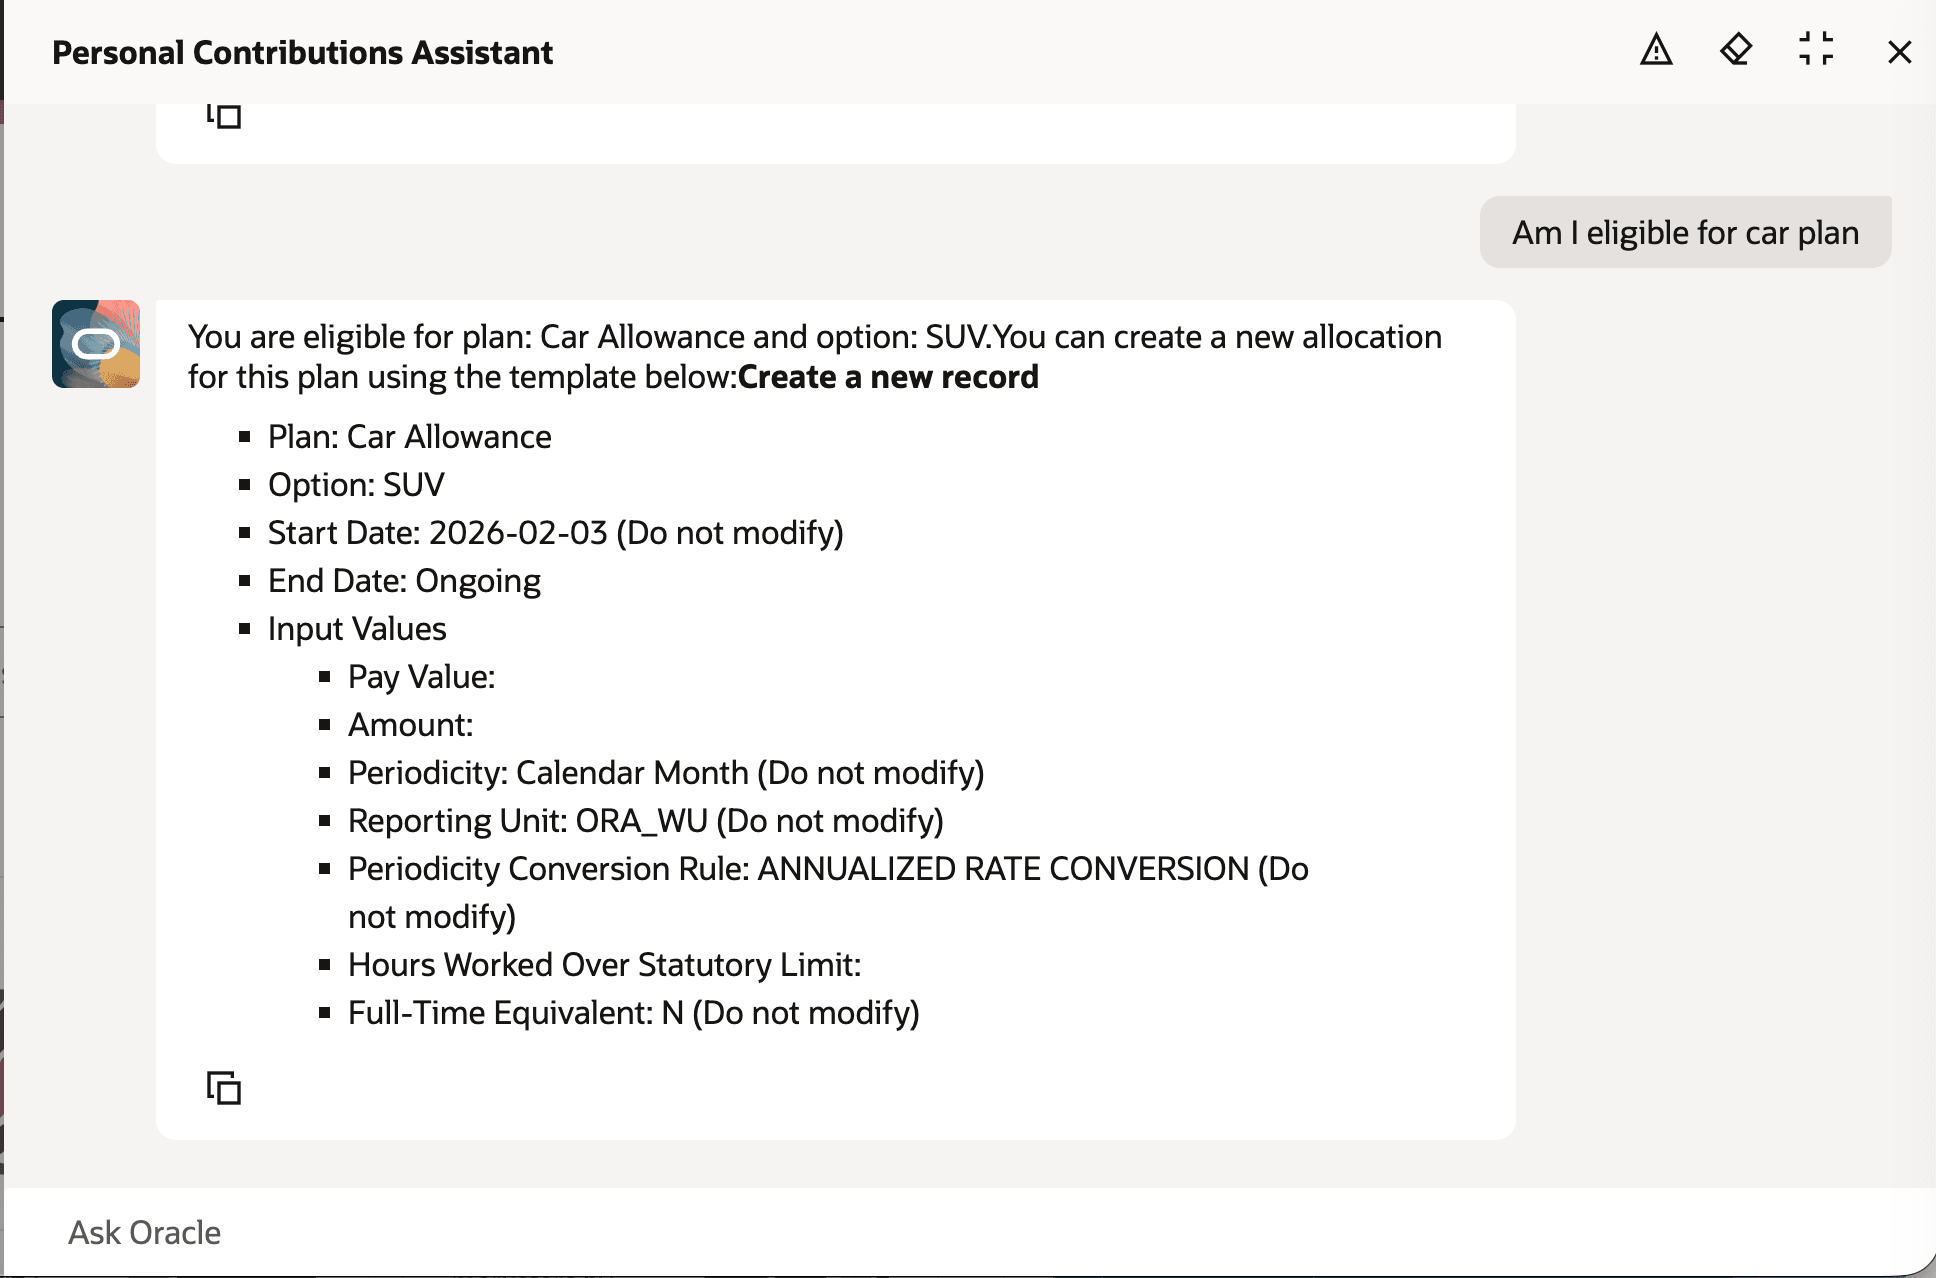Select the Plan: Car Allowance entry
Image resolution: width=1936 pixels, height=1278 pixels.
(x=408, y=436)
